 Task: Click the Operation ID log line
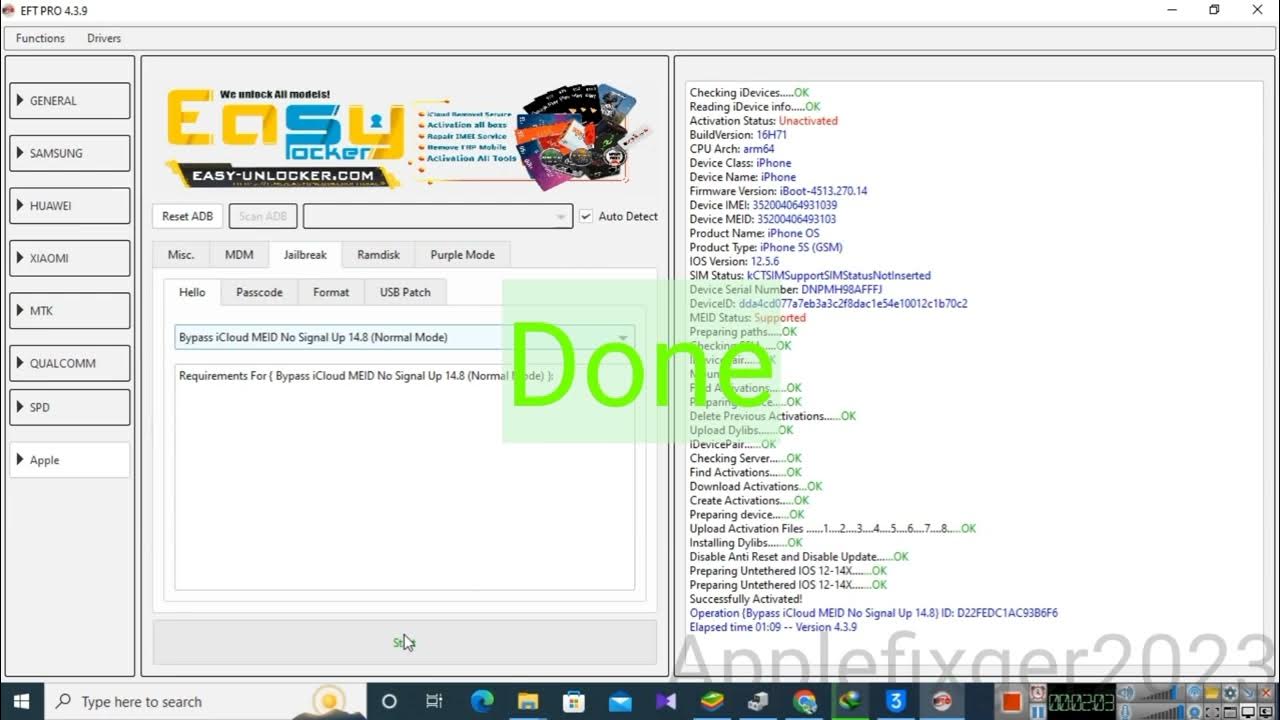(x=873, y=613)
